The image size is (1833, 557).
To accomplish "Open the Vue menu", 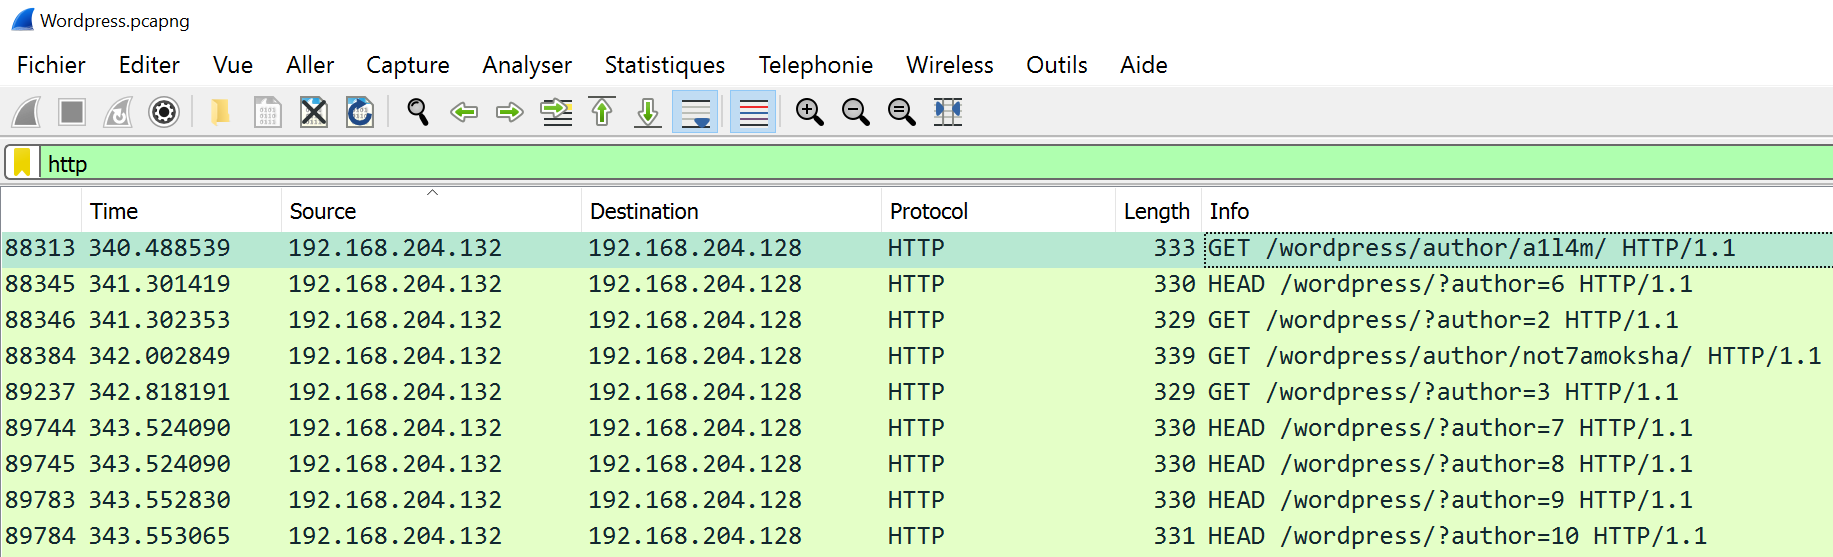I will [x=233, y=65].
